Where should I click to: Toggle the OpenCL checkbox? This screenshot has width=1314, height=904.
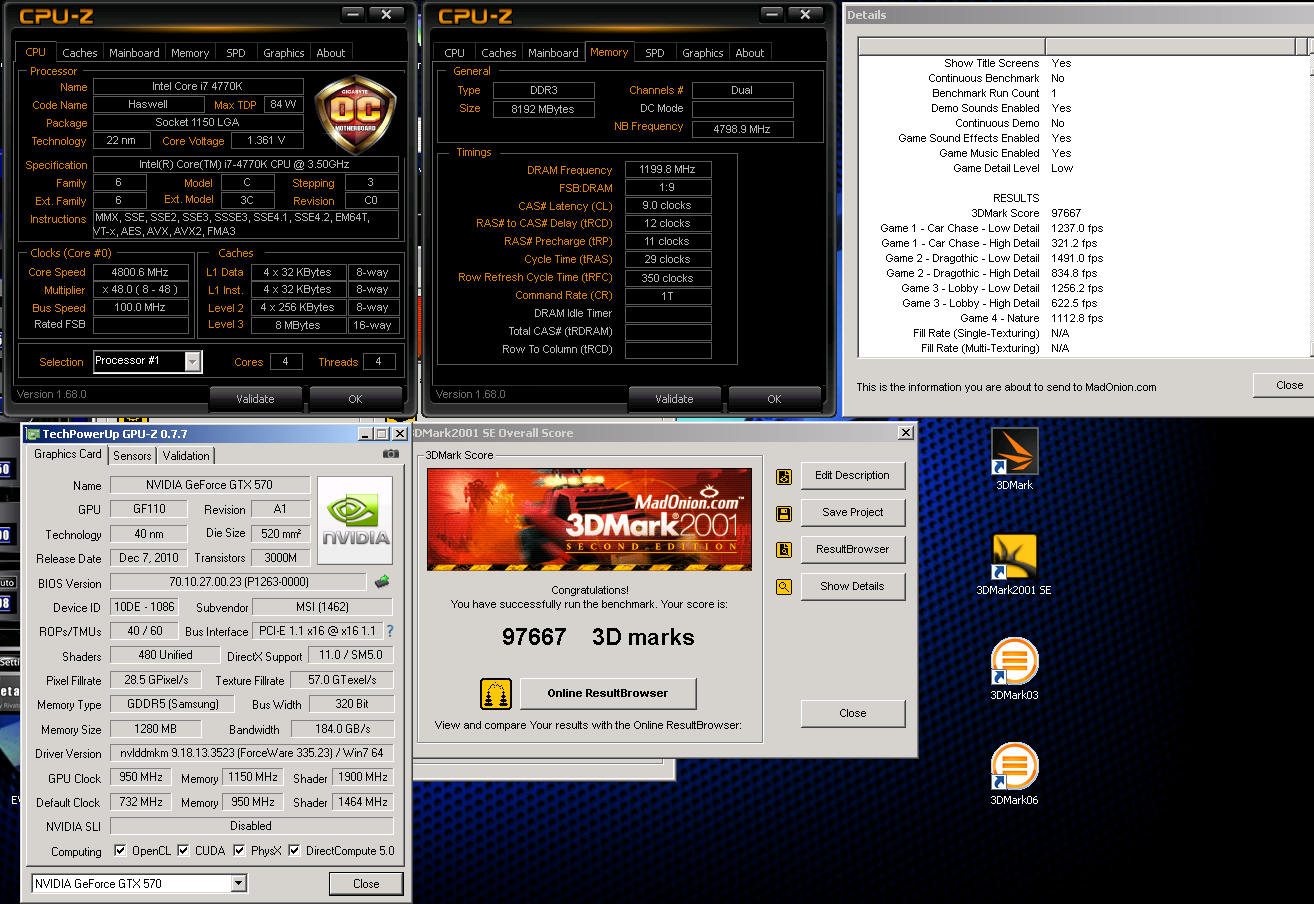[x=120, y=851]
